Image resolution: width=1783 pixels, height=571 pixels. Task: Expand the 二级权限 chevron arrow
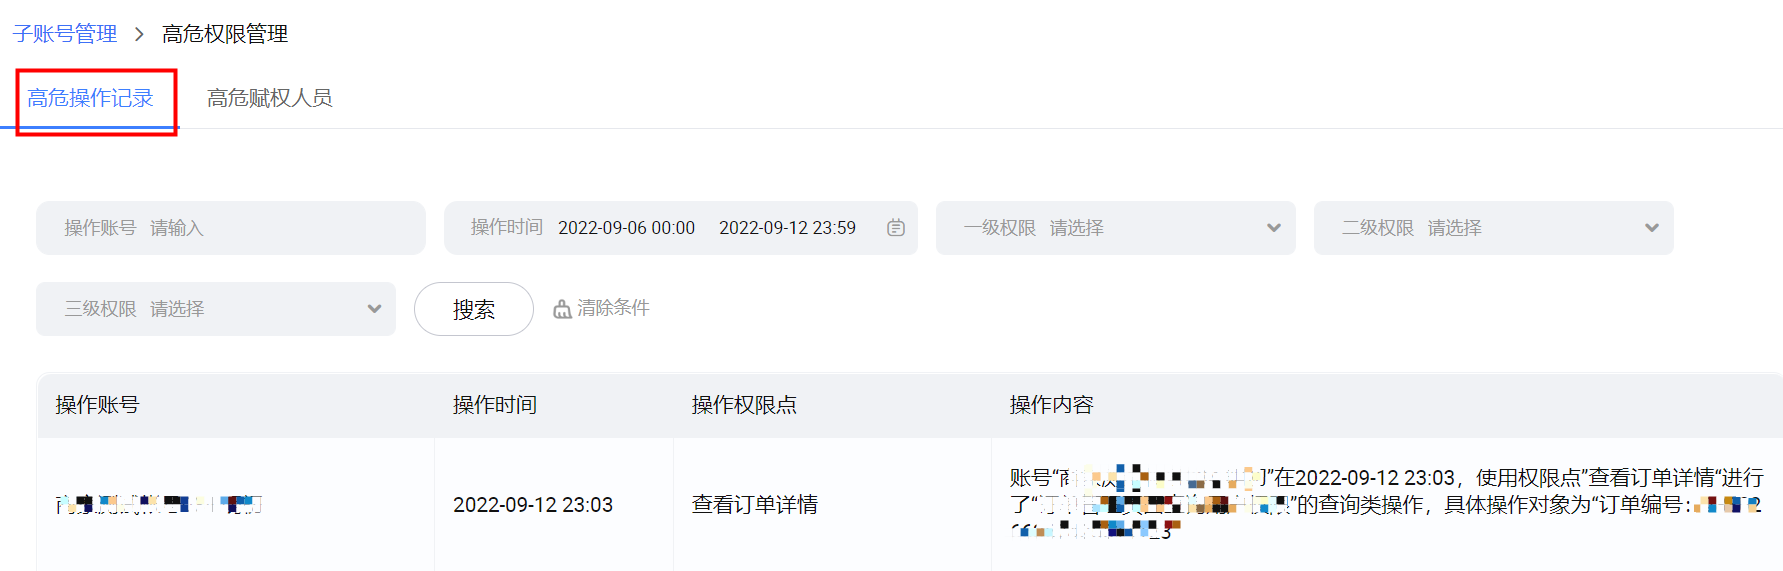click(1652, 228)
